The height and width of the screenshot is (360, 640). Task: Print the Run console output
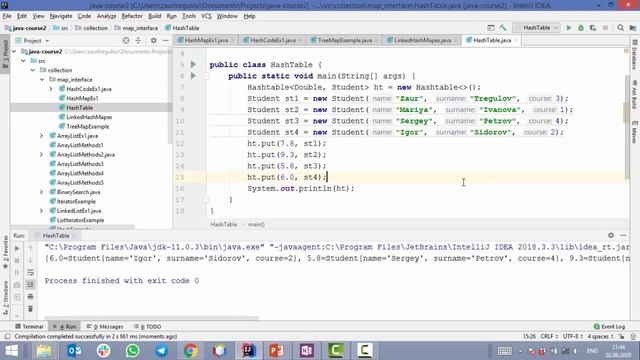(x=30, y=297)
